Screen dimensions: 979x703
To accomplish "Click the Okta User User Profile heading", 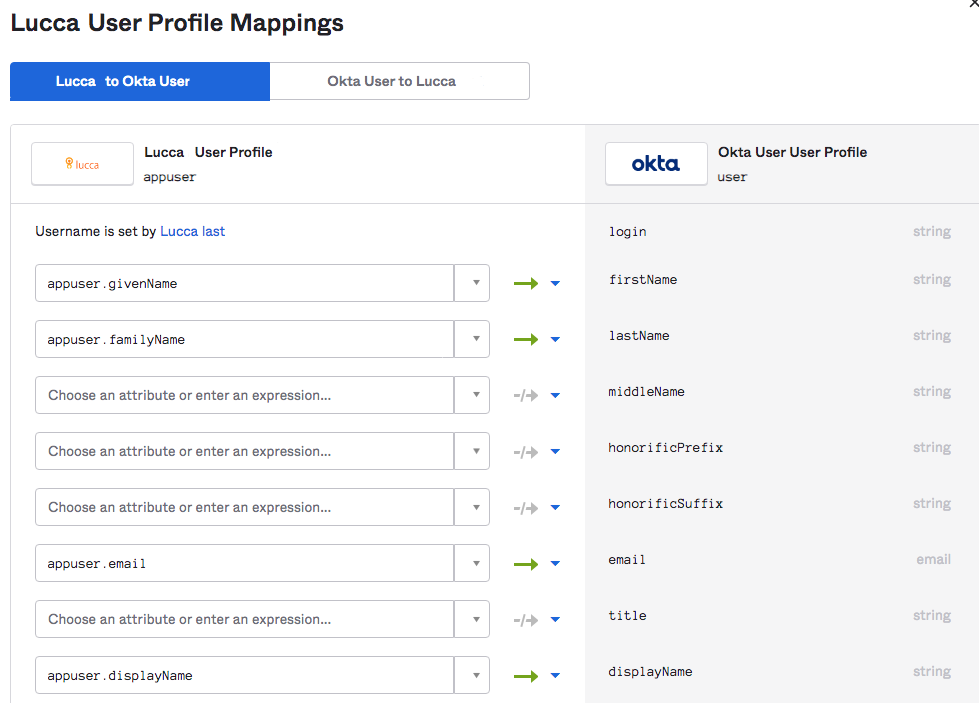I will (792, 152).
